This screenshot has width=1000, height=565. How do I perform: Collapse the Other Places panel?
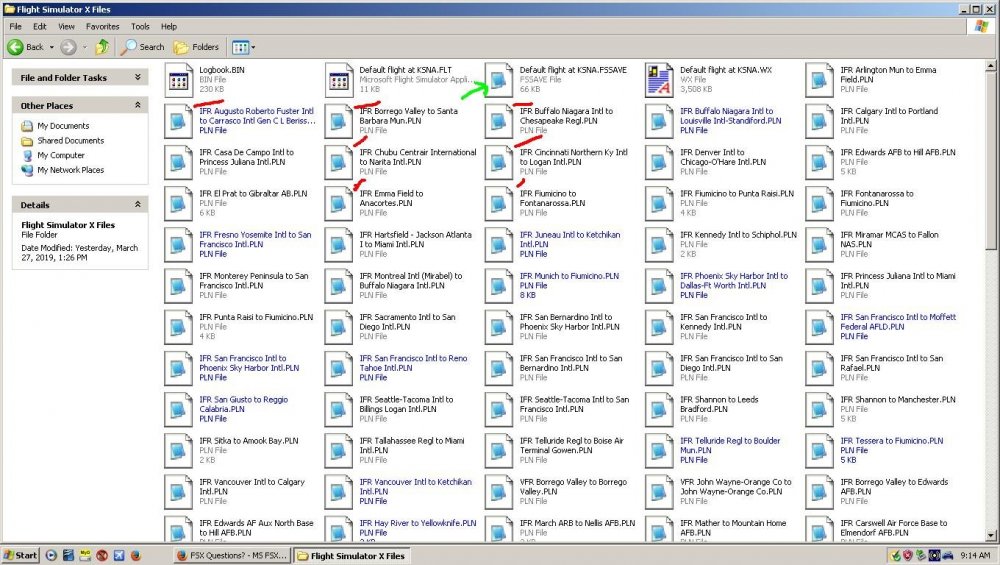click(x=138, y=105)
